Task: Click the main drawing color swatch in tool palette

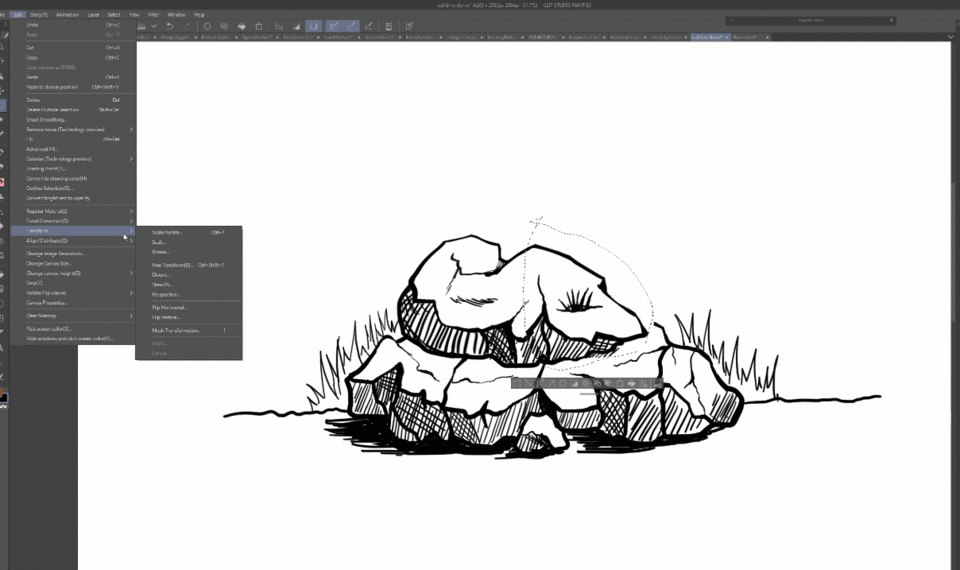Action: point(3,397)
